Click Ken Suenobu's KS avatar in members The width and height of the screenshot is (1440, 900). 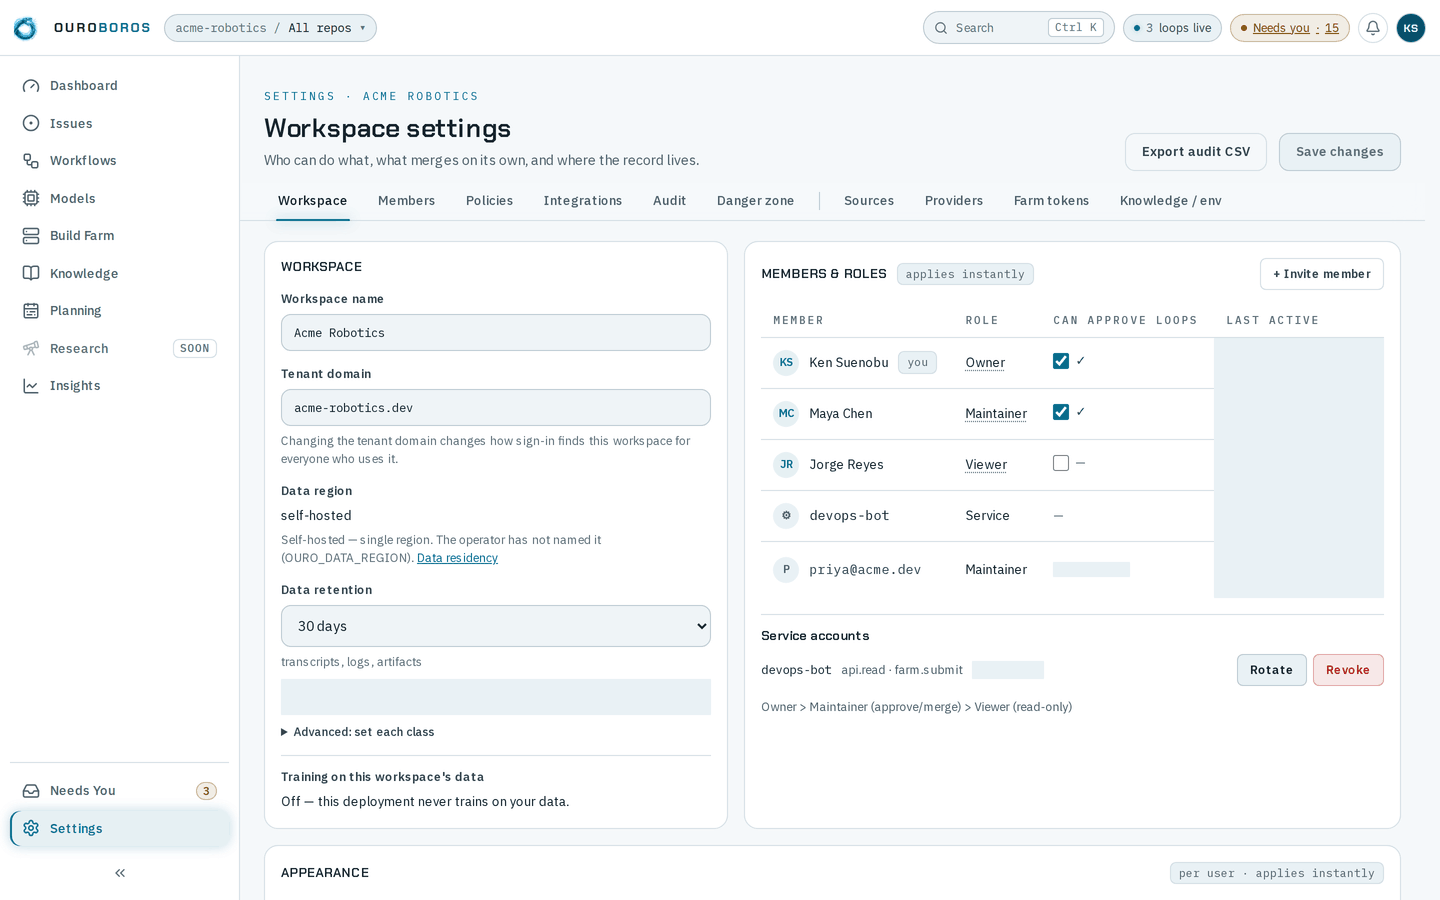point(786,363)
